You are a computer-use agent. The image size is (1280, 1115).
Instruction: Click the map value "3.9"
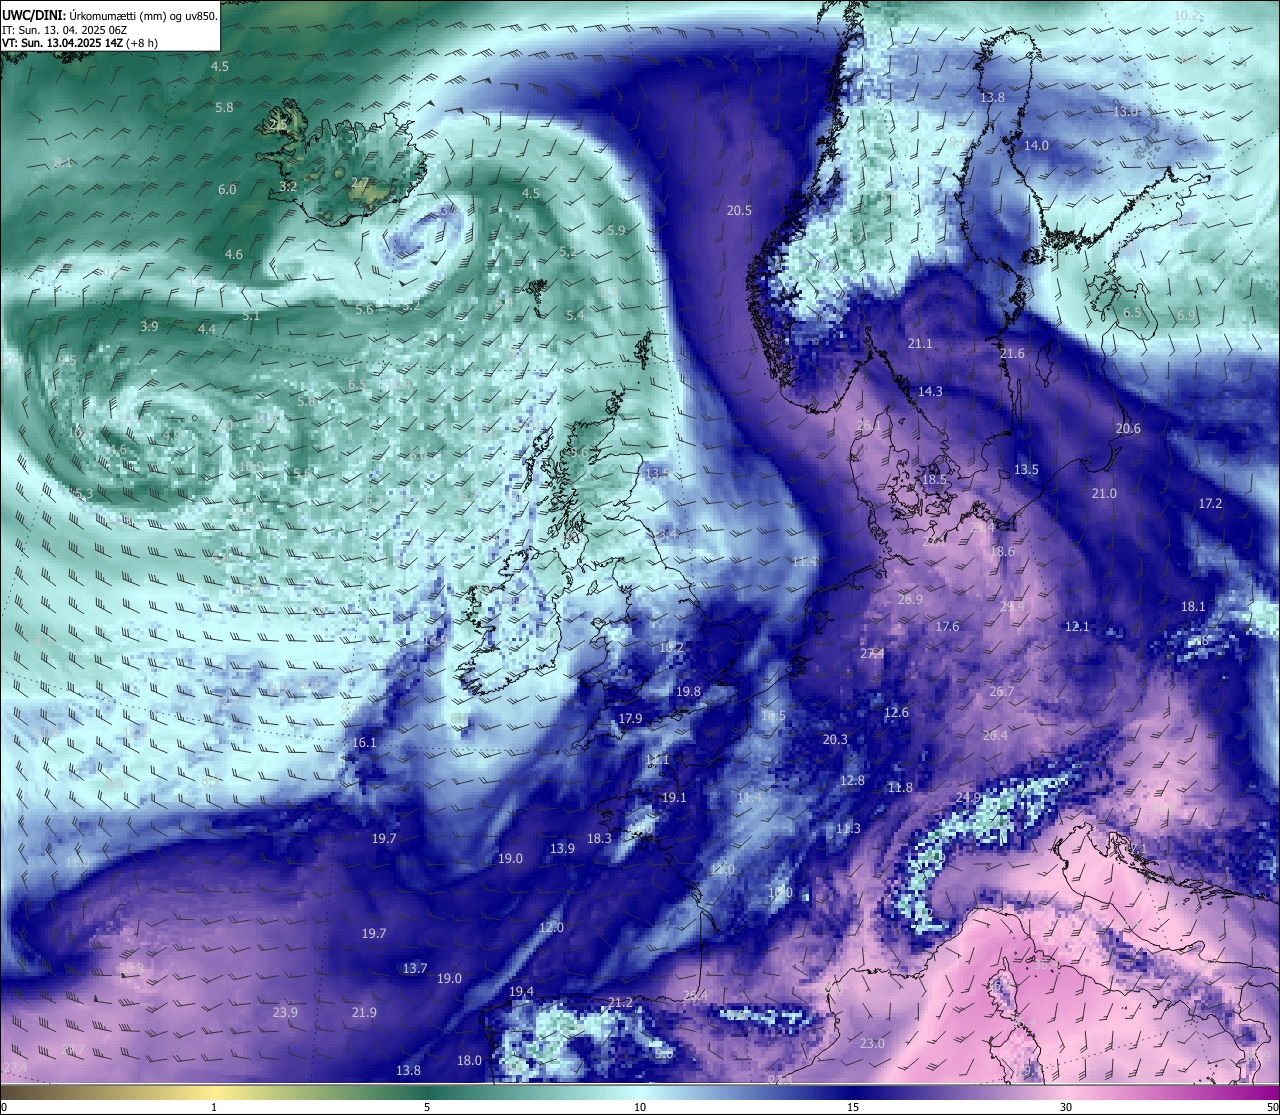tap(149, 326)
